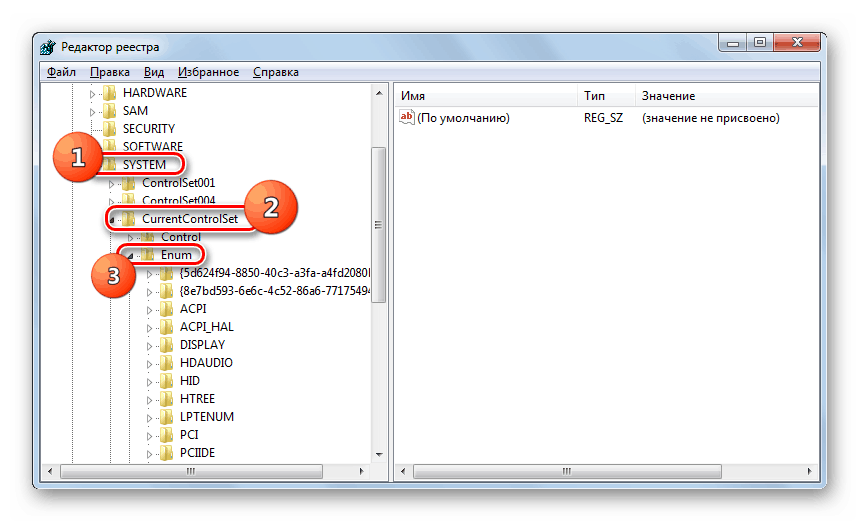Image resolution: width=860 pixels, height=522 pixels.
Task: Click the tree pane scroll down arrow
Action: pos(379,455)
